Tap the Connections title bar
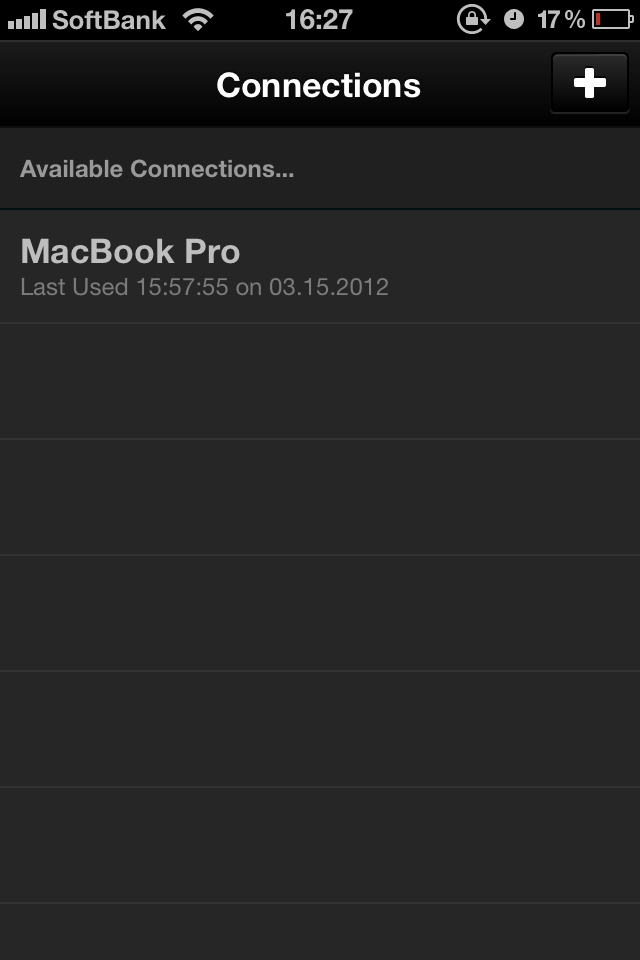Screen dimensions: 640x960 coord(318,85)
